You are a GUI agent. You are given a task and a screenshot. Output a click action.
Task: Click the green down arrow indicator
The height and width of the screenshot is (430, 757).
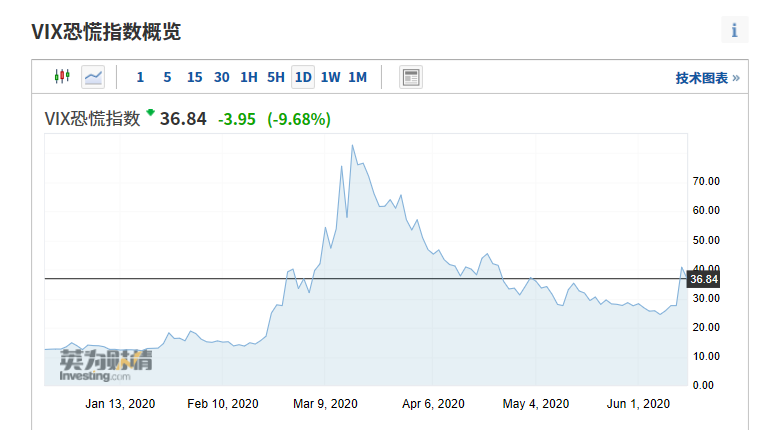(x=150, y=112)
